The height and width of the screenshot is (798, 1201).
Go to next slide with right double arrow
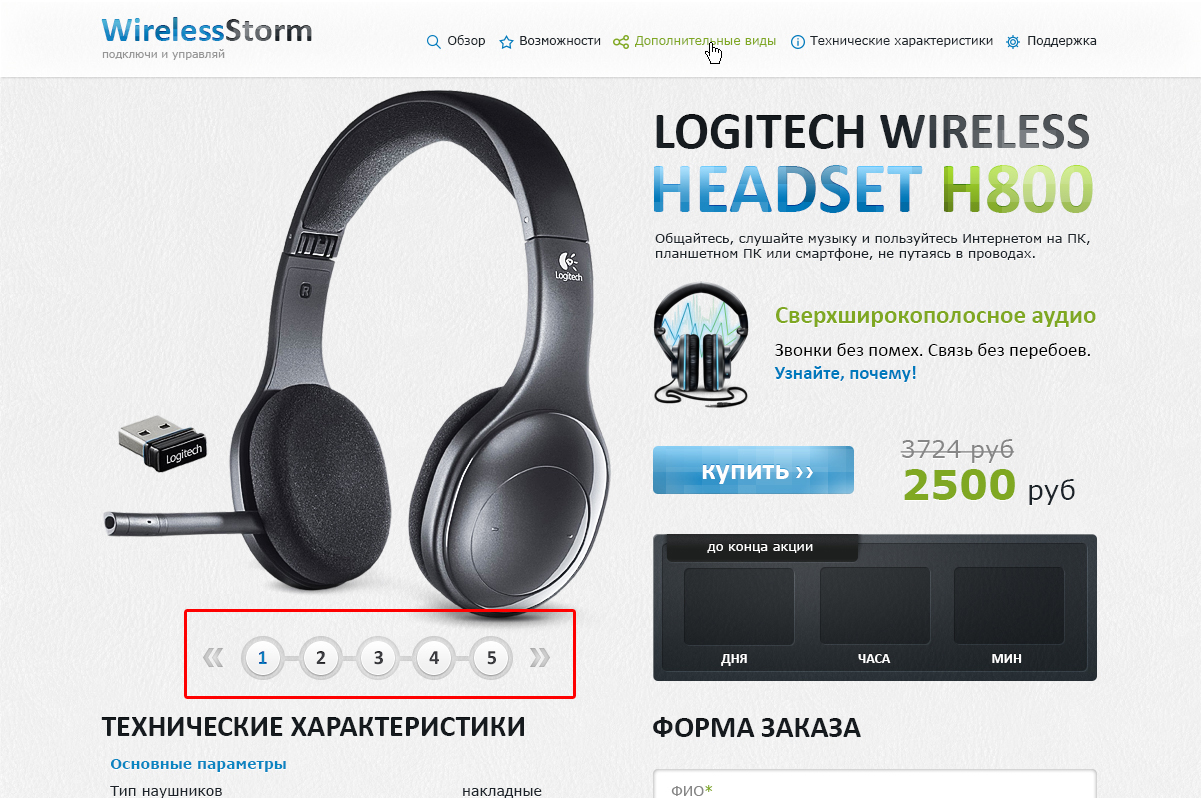pyautogui.click(x=540, y=657)
